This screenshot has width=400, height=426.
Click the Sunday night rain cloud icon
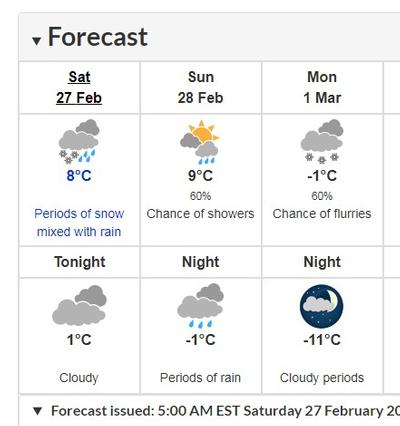(200, 306)
